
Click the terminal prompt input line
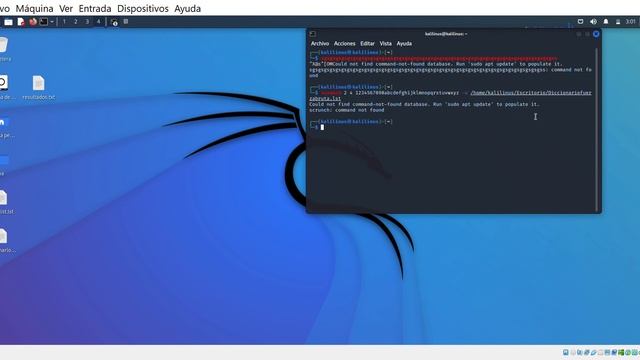pos(452,127)
